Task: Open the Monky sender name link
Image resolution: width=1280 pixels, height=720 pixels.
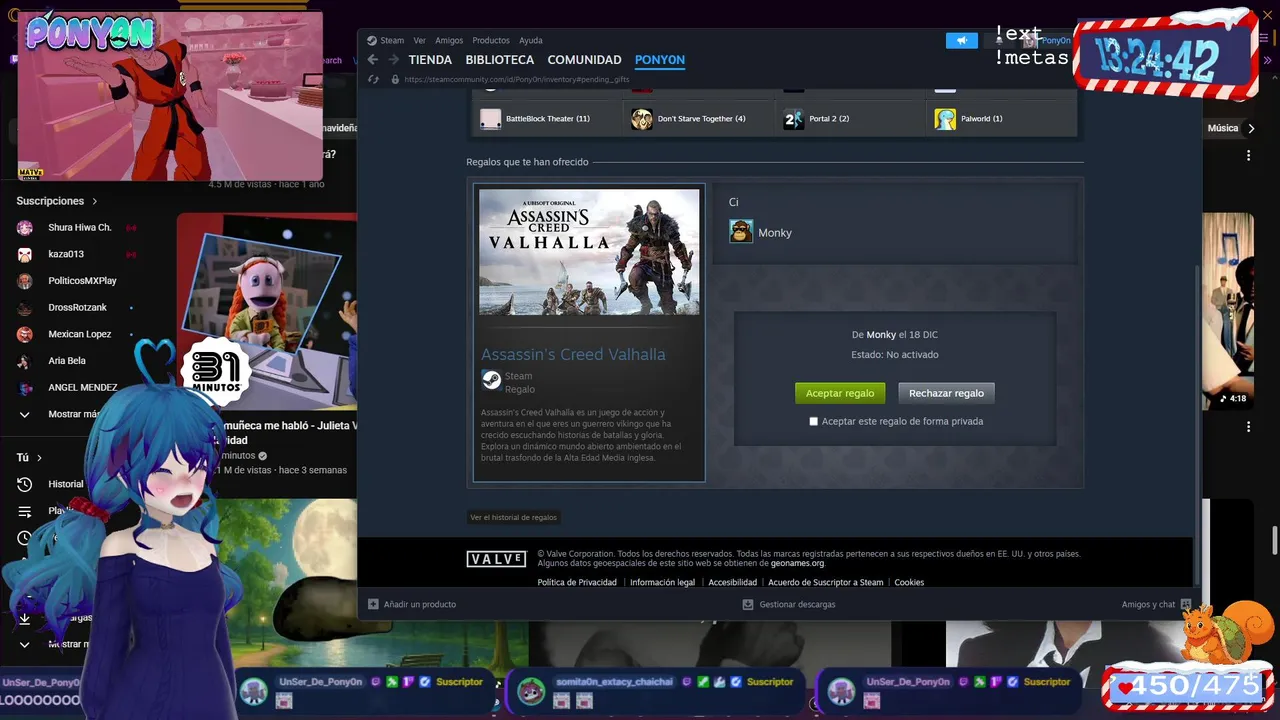Action: pyautogui.click(x=881, y=335)
